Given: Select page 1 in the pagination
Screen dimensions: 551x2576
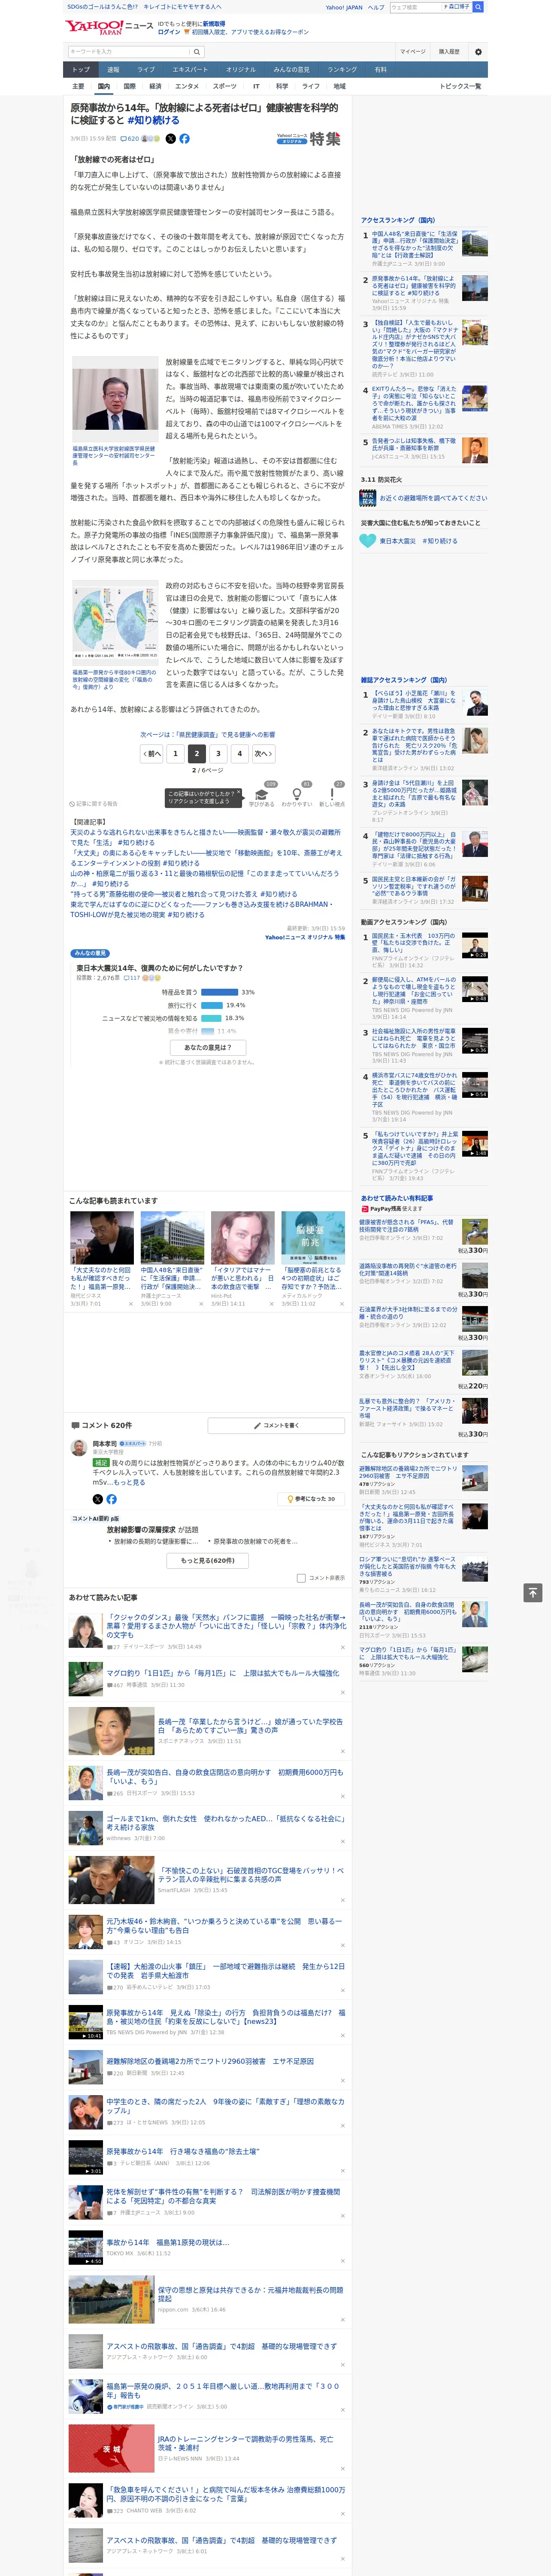Looking at the screenshot, I should (175, 754).
